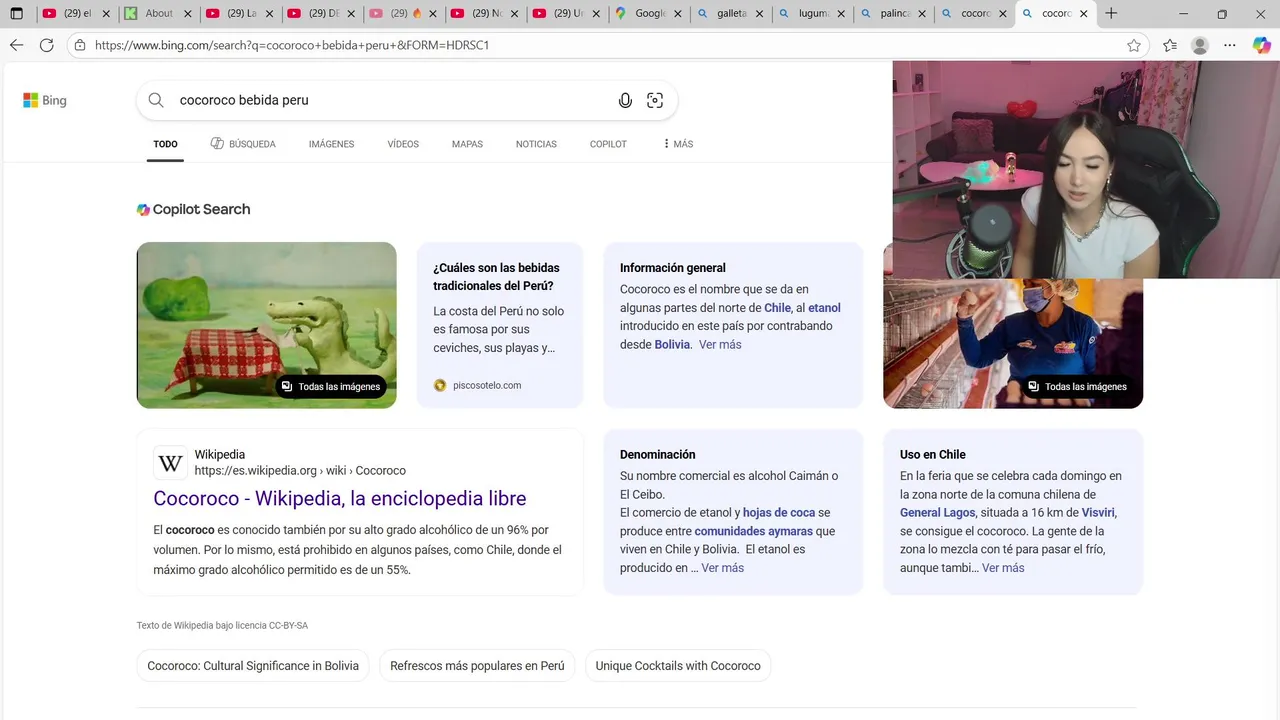Close the 'palinca' search tab
1280x720 pixels.
click(921, 14)
